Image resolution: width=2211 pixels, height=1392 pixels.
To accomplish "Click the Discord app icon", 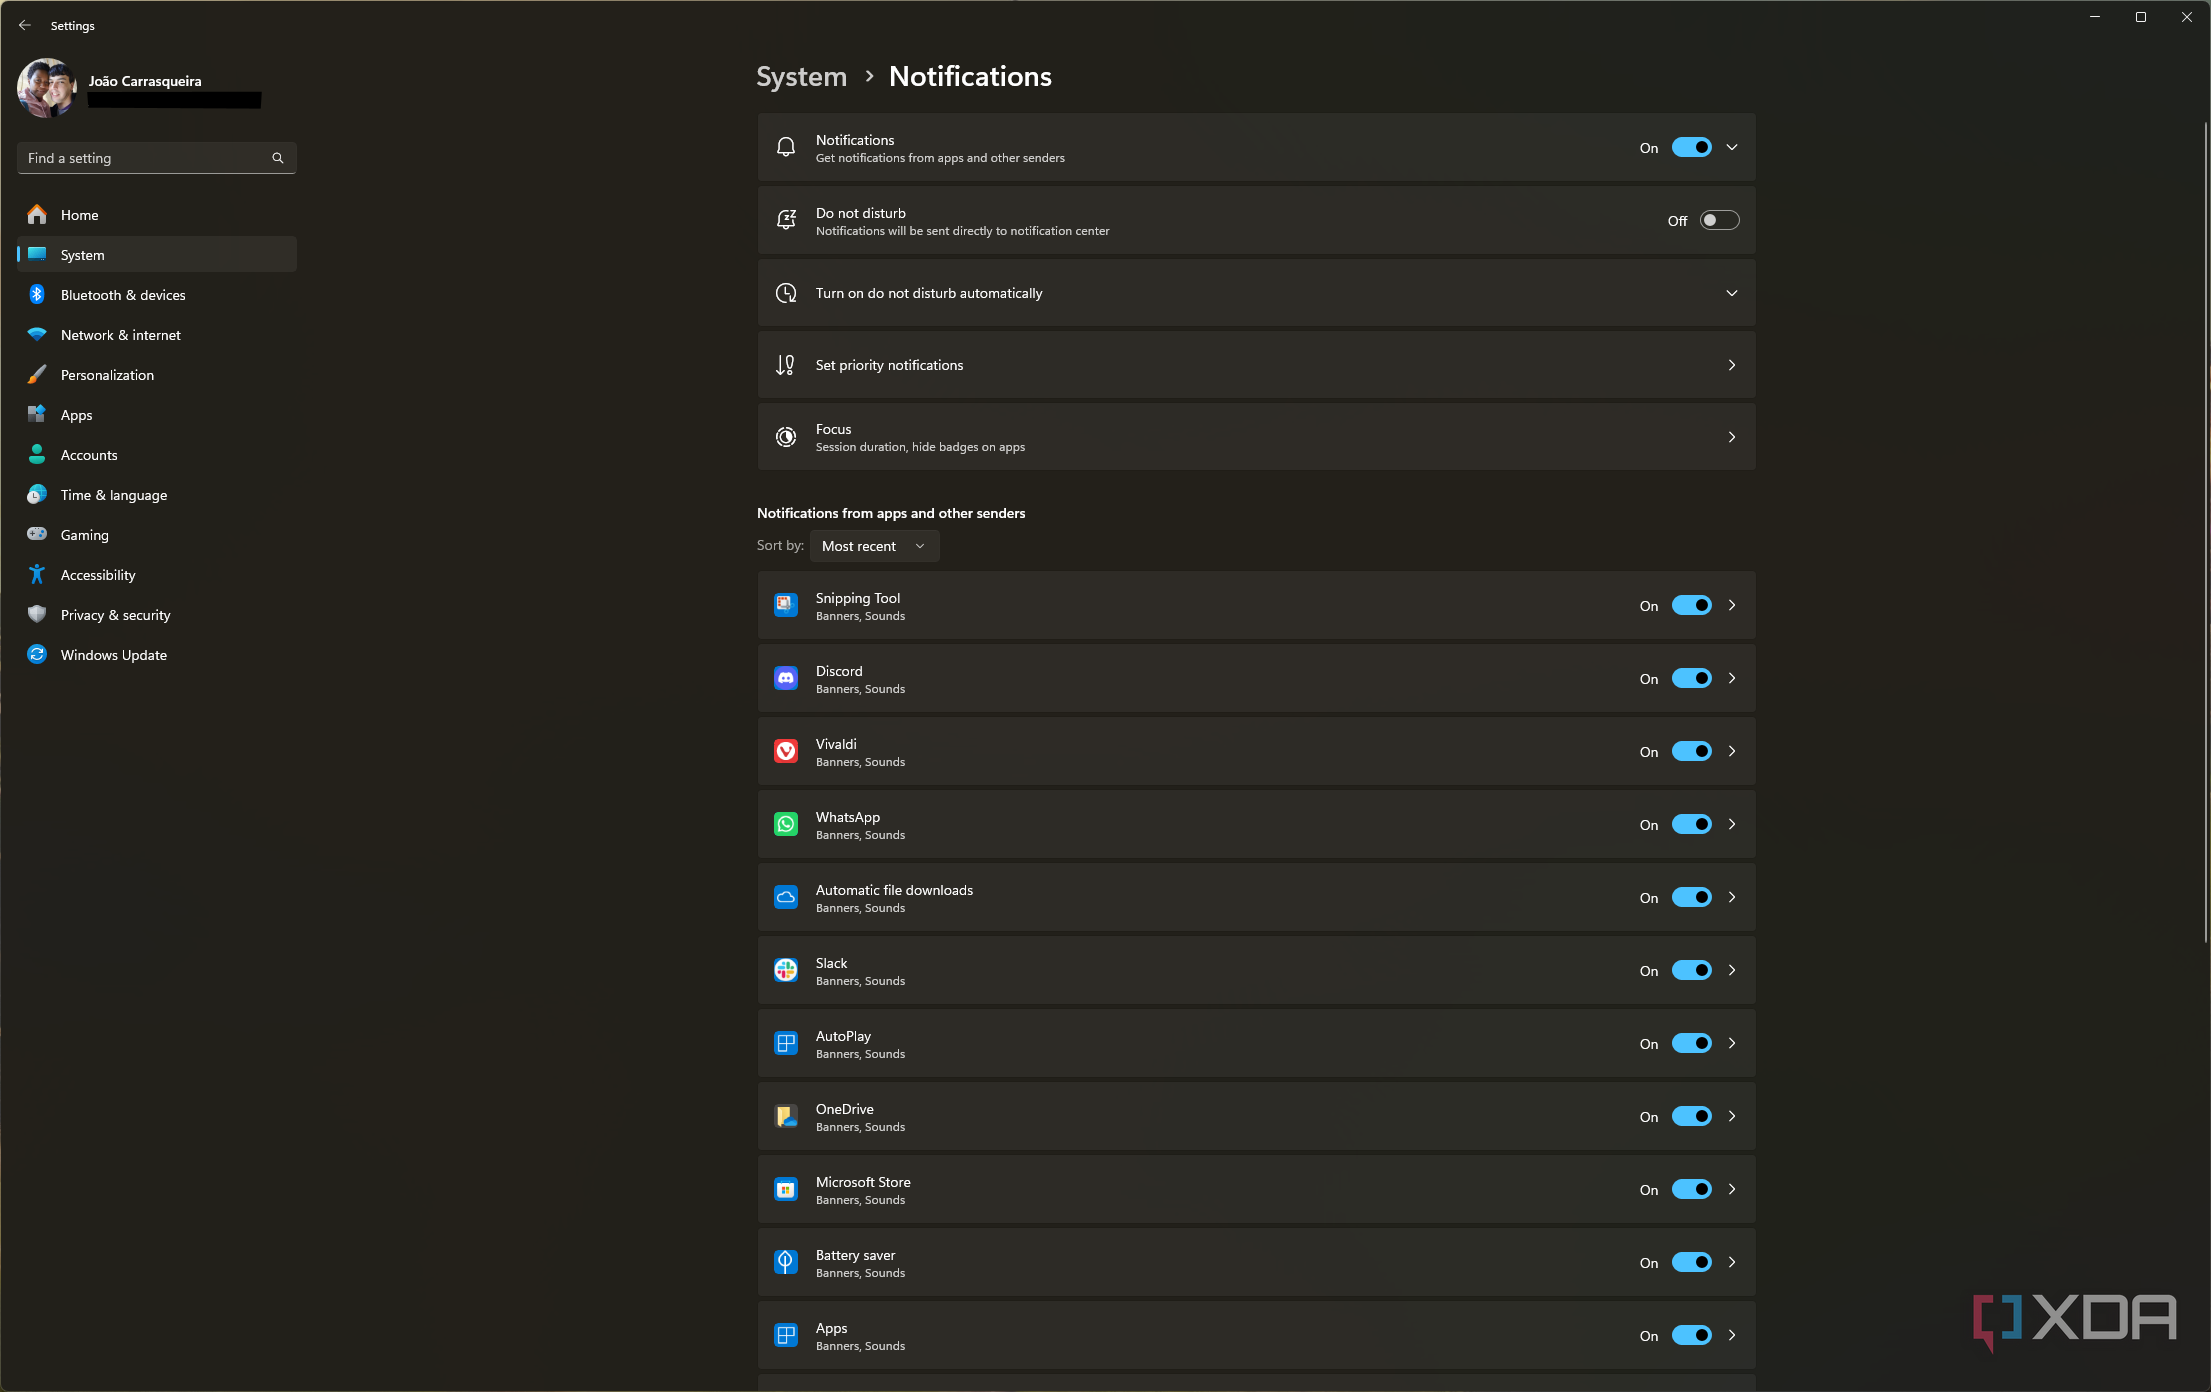I will 786,678.
